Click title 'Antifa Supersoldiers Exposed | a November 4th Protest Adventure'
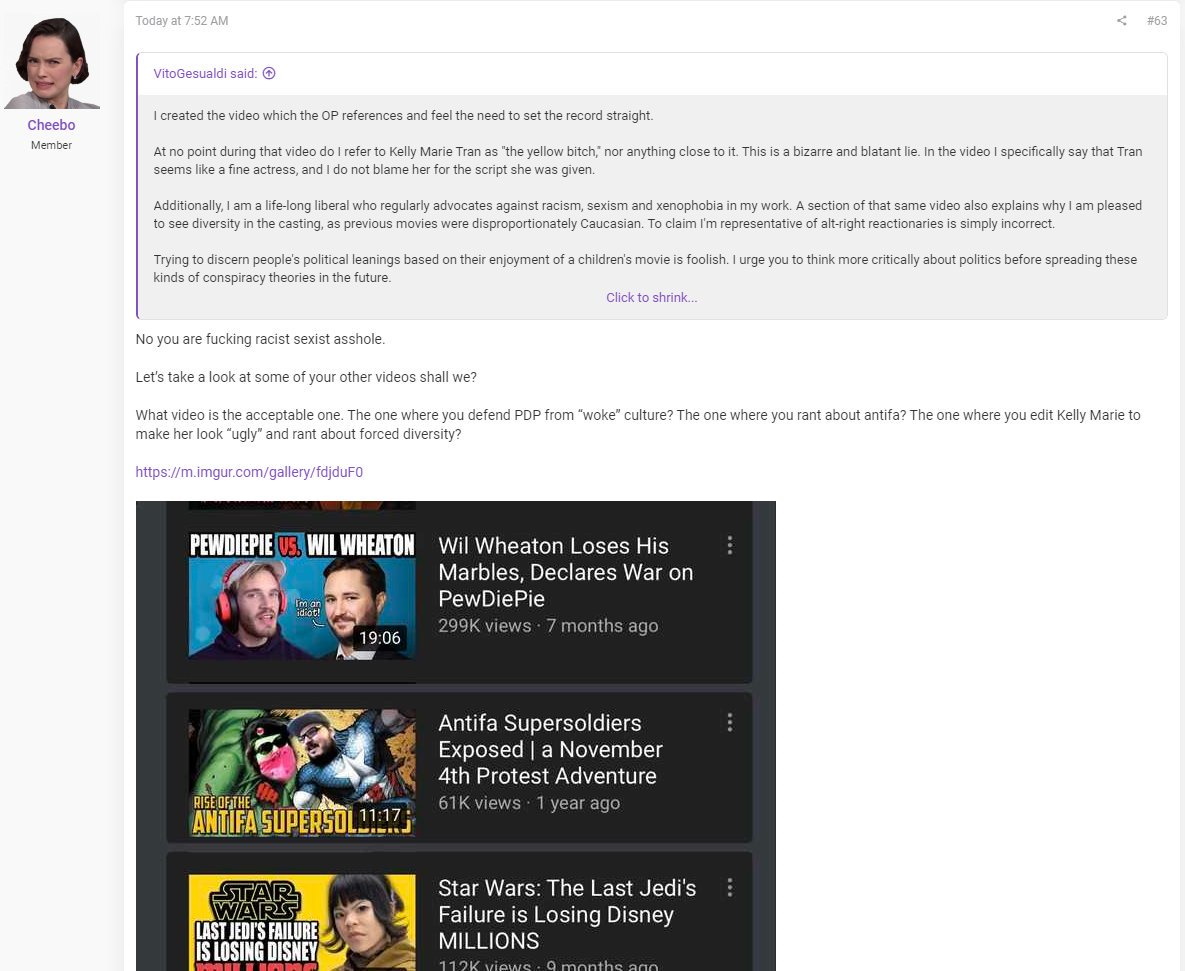This screenshot has width=1185, height=971. (x=550, y=749)
